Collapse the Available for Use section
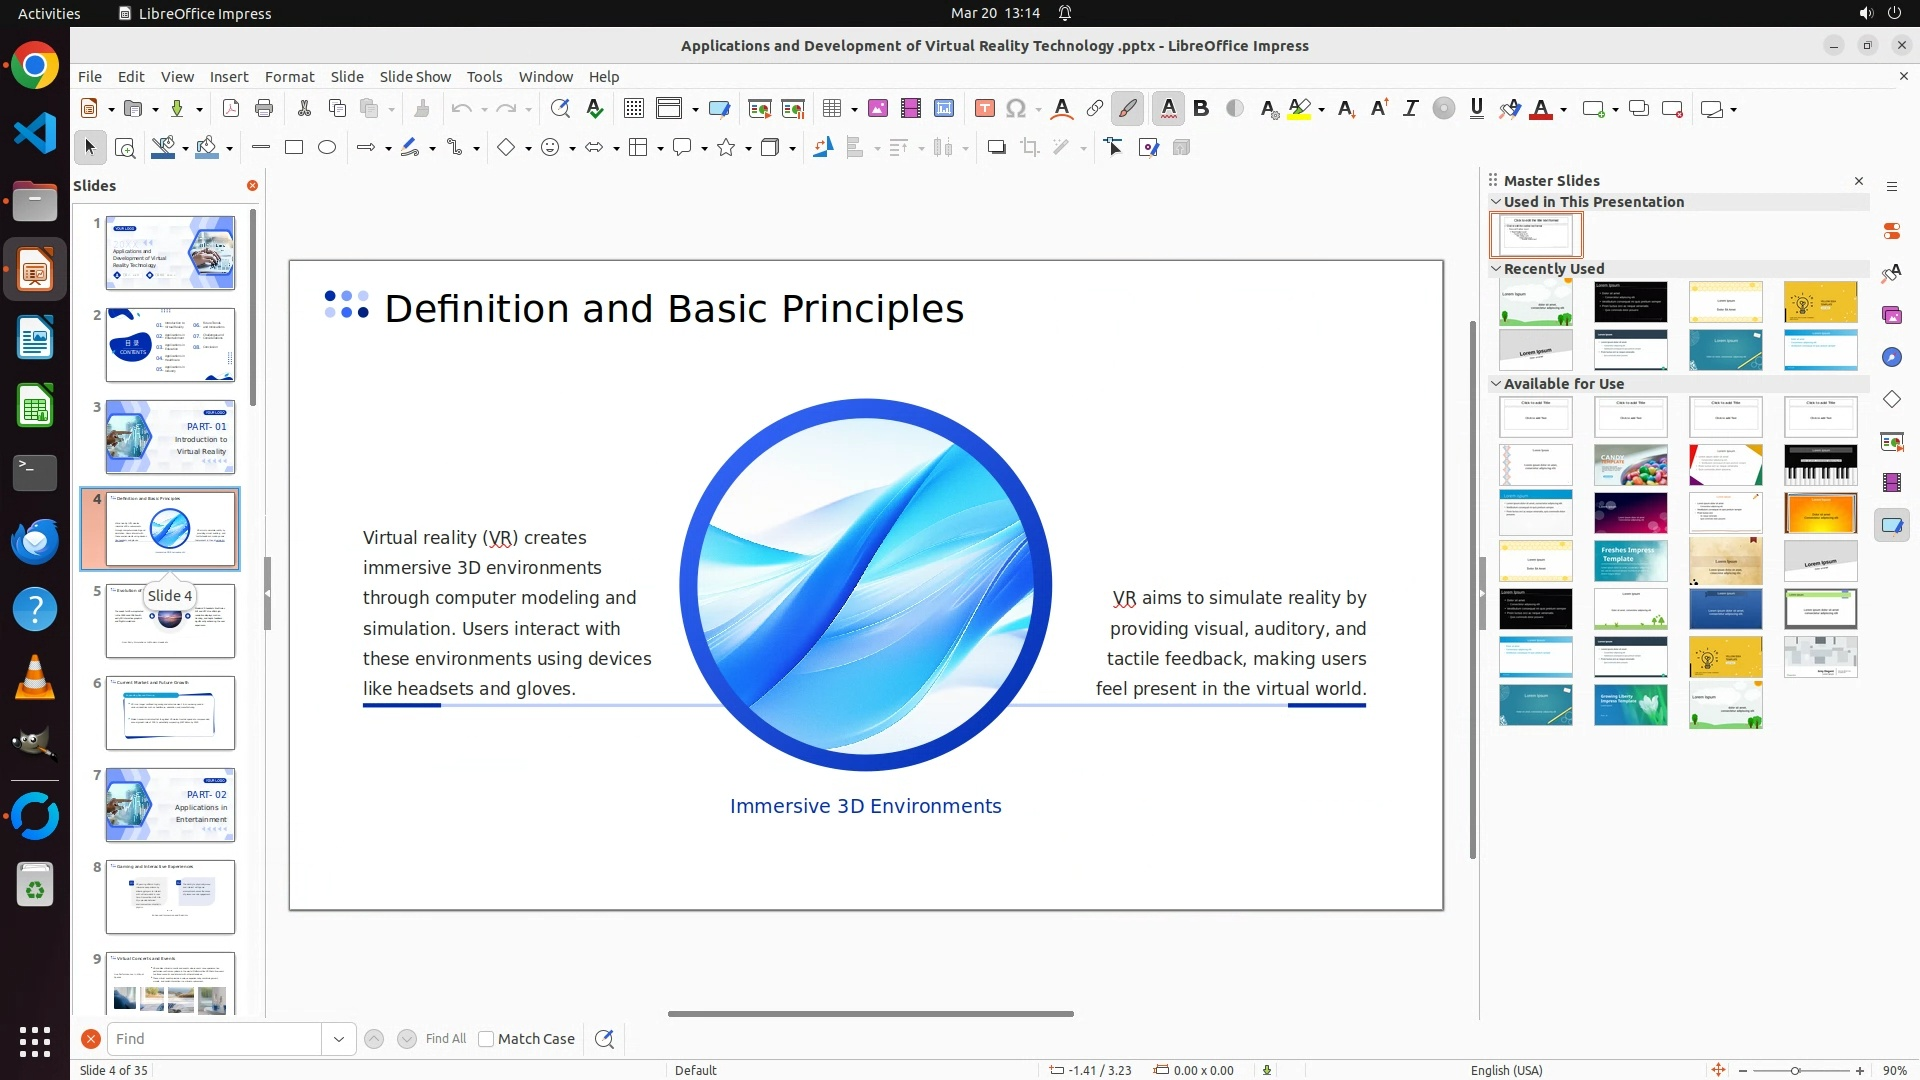This screenshot has width=1920, height=1080. click(1496, 384)
